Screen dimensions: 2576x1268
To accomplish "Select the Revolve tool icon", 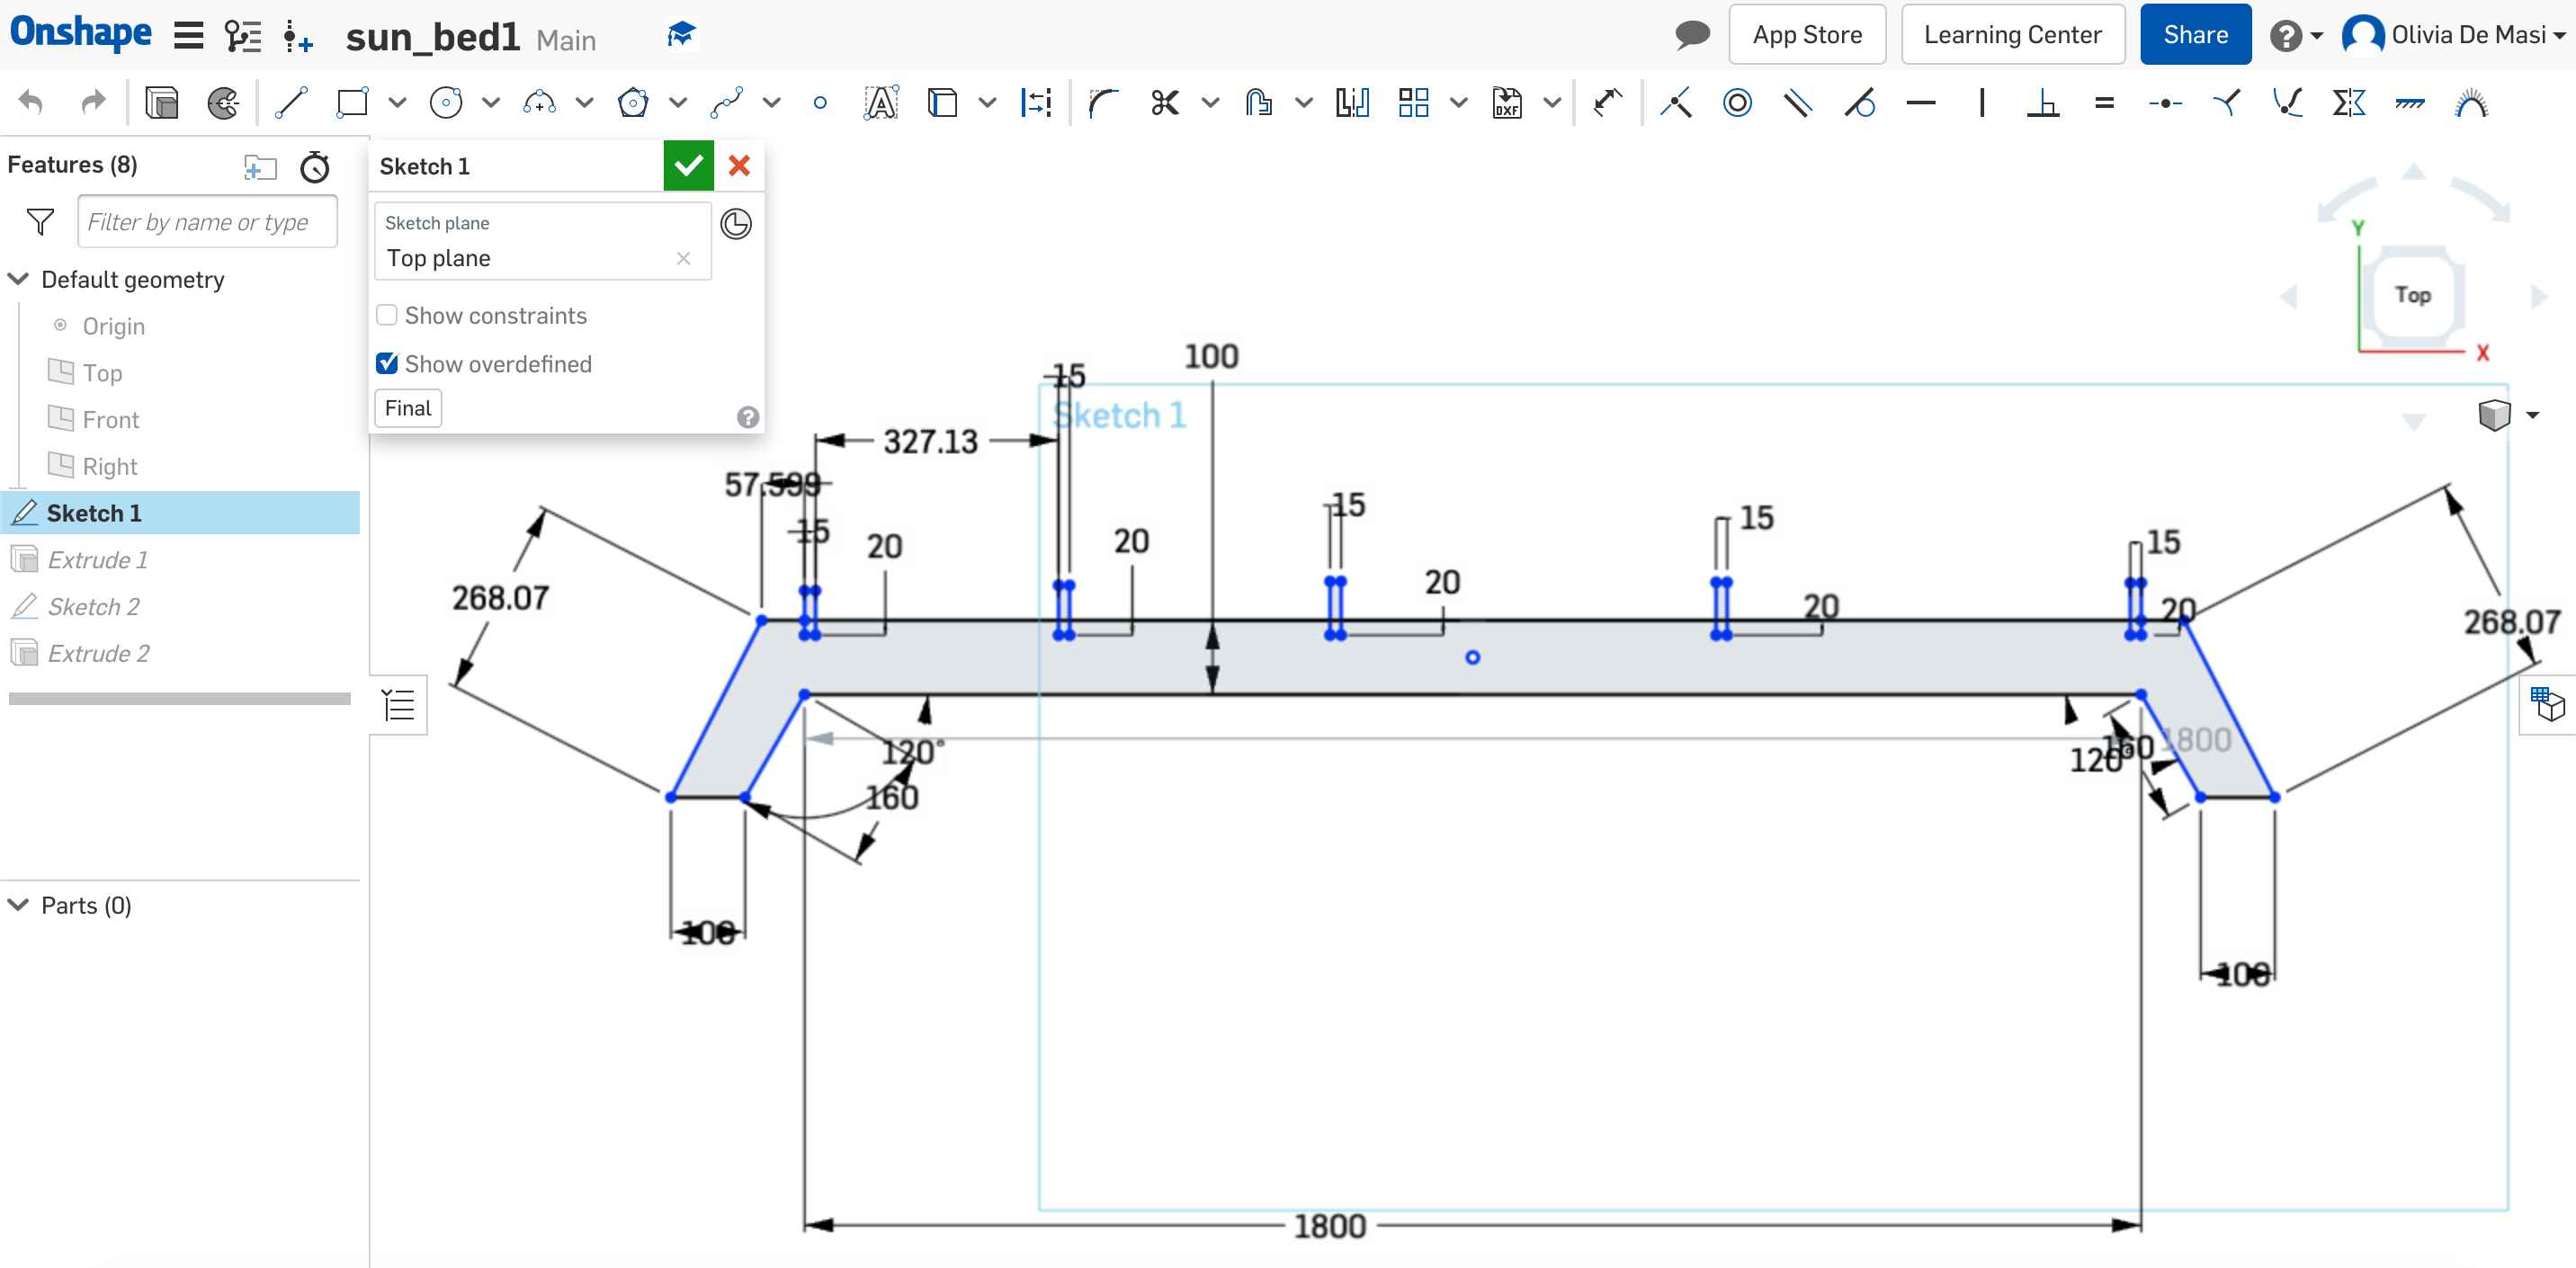I will tap(223, 102).
